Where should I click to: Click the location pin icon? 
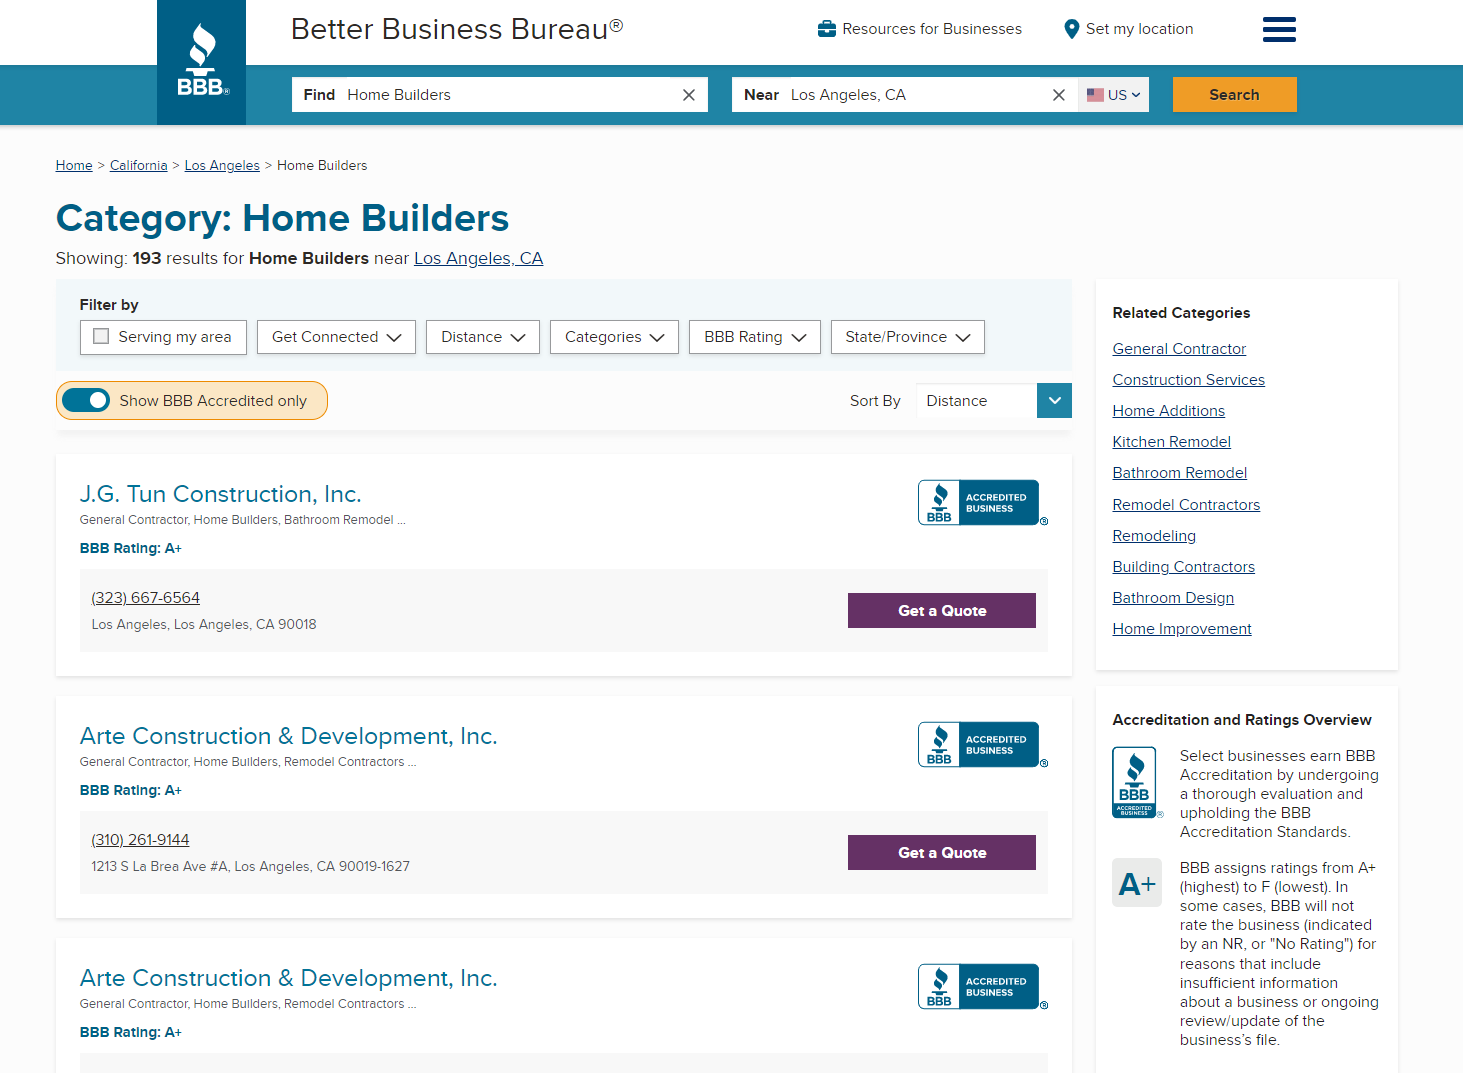(x=1071, y=29)
